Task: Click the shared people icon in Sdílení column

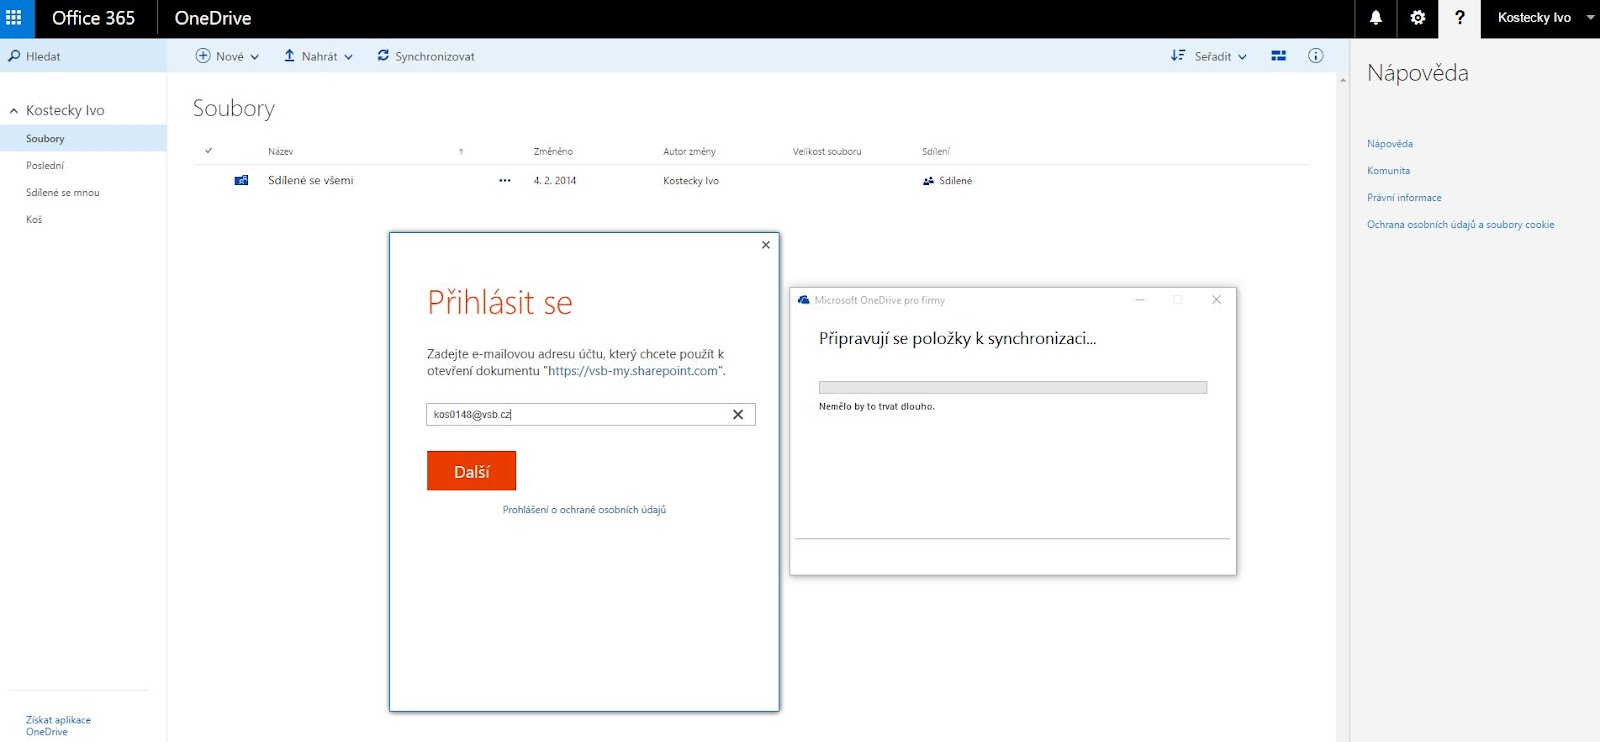Action: (928, 181)
